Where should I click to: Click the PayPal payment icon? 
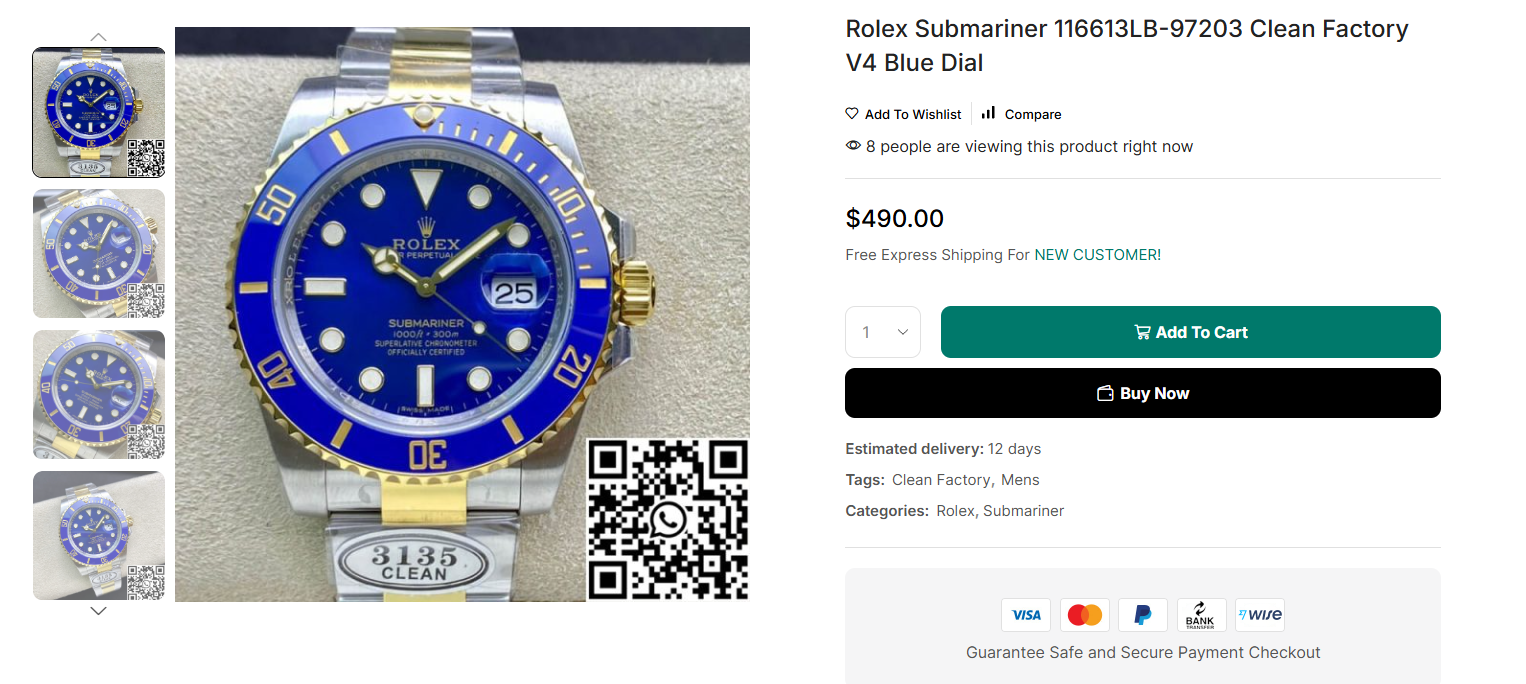[x=1143, y=615]
